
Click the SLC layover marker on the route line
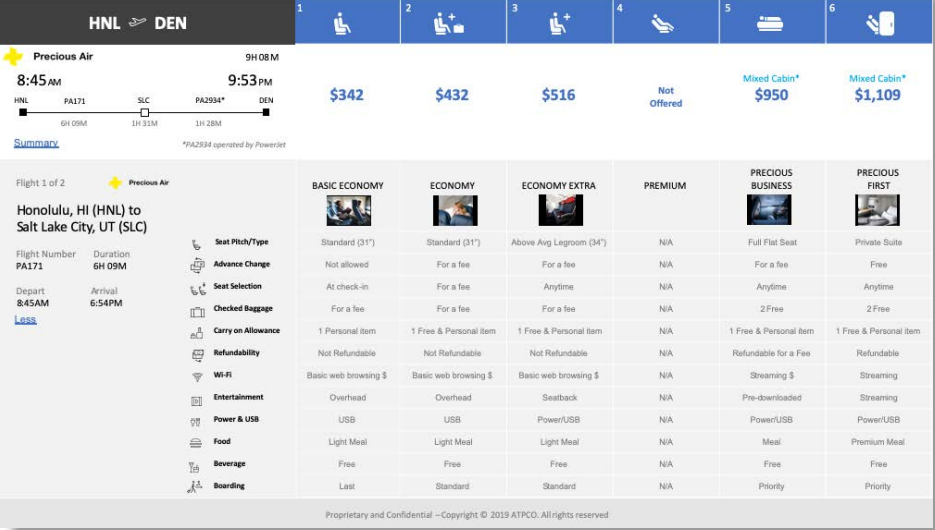(144, 113)
